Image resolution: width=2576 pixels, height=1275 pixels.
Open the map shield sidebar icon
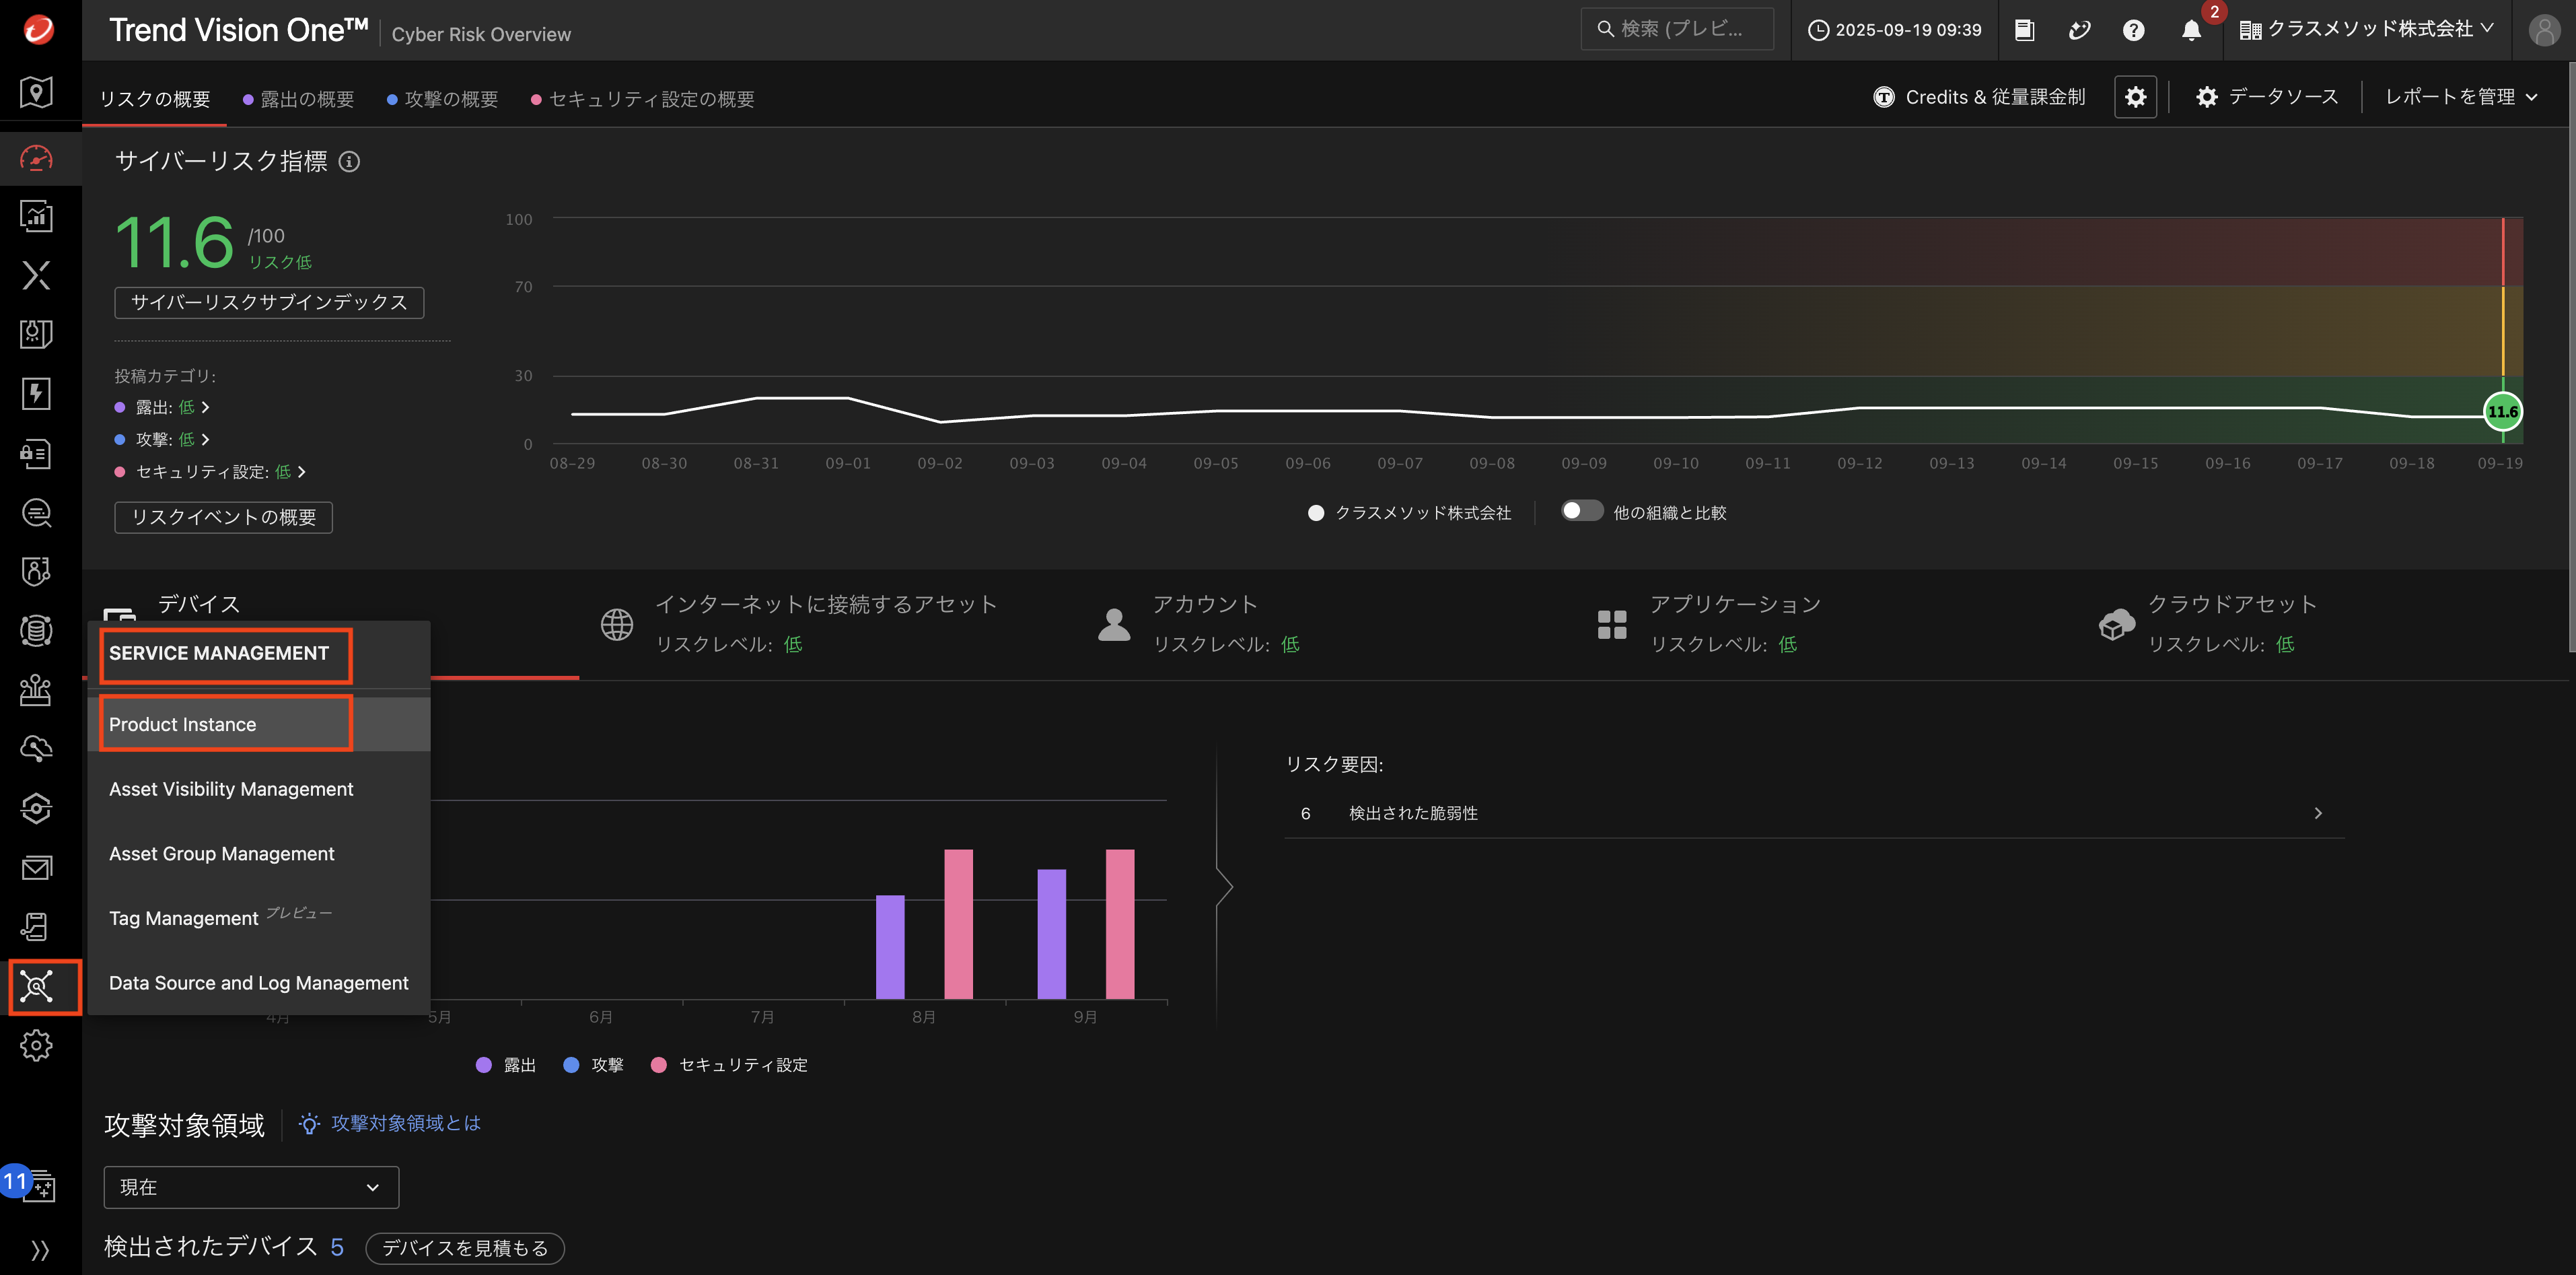37,92
